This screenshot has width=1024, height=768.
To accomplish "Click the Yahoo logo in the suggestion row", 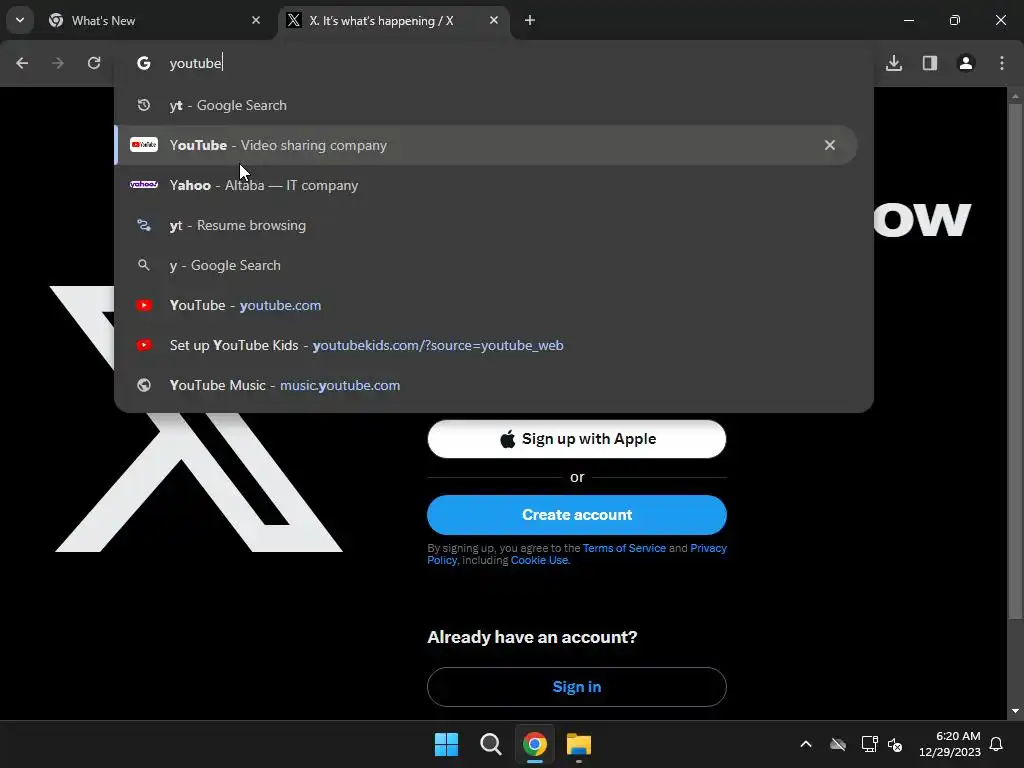I will click(144, 185).
